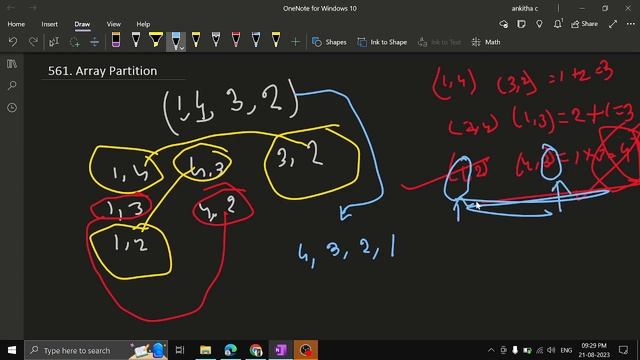Open the Feed sticky notes icon
Image resolution: width=640 pixels, height=360 pixels.
pos(521,24)
